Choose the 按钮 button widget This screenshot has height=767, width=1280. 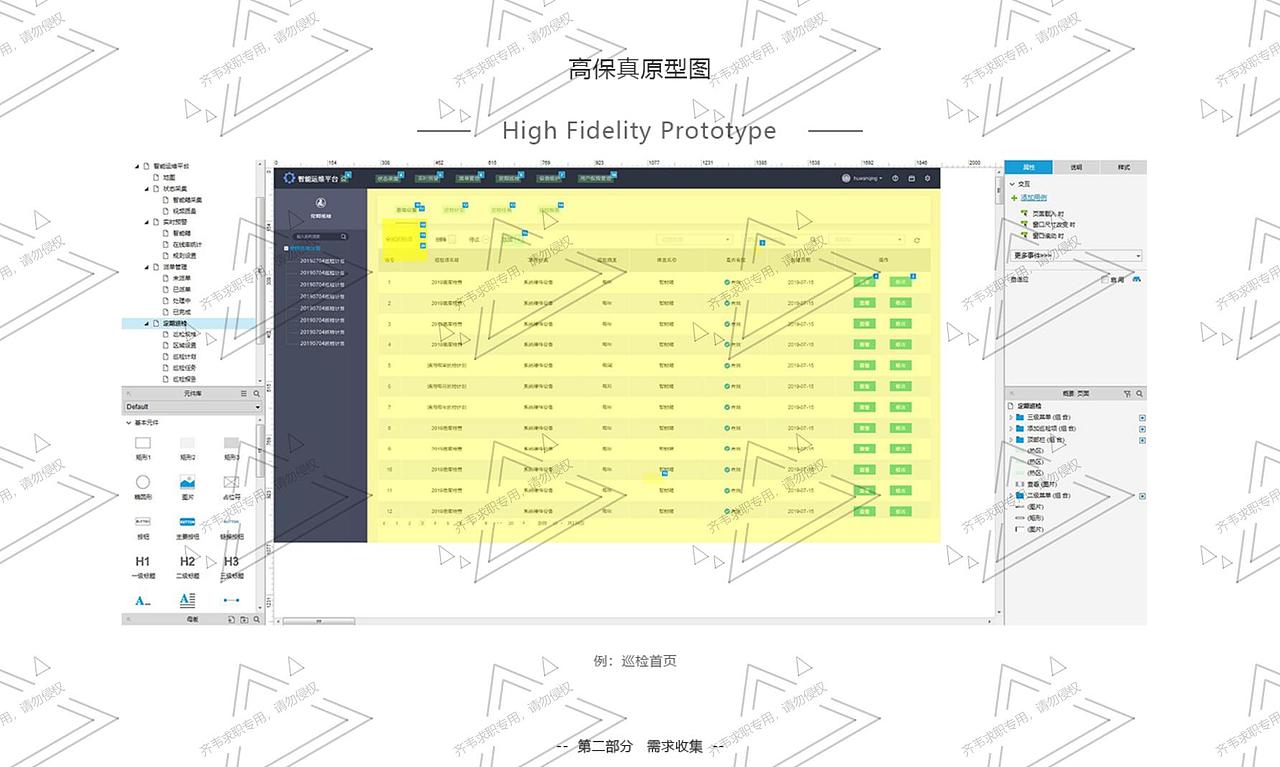click(143, 527)
